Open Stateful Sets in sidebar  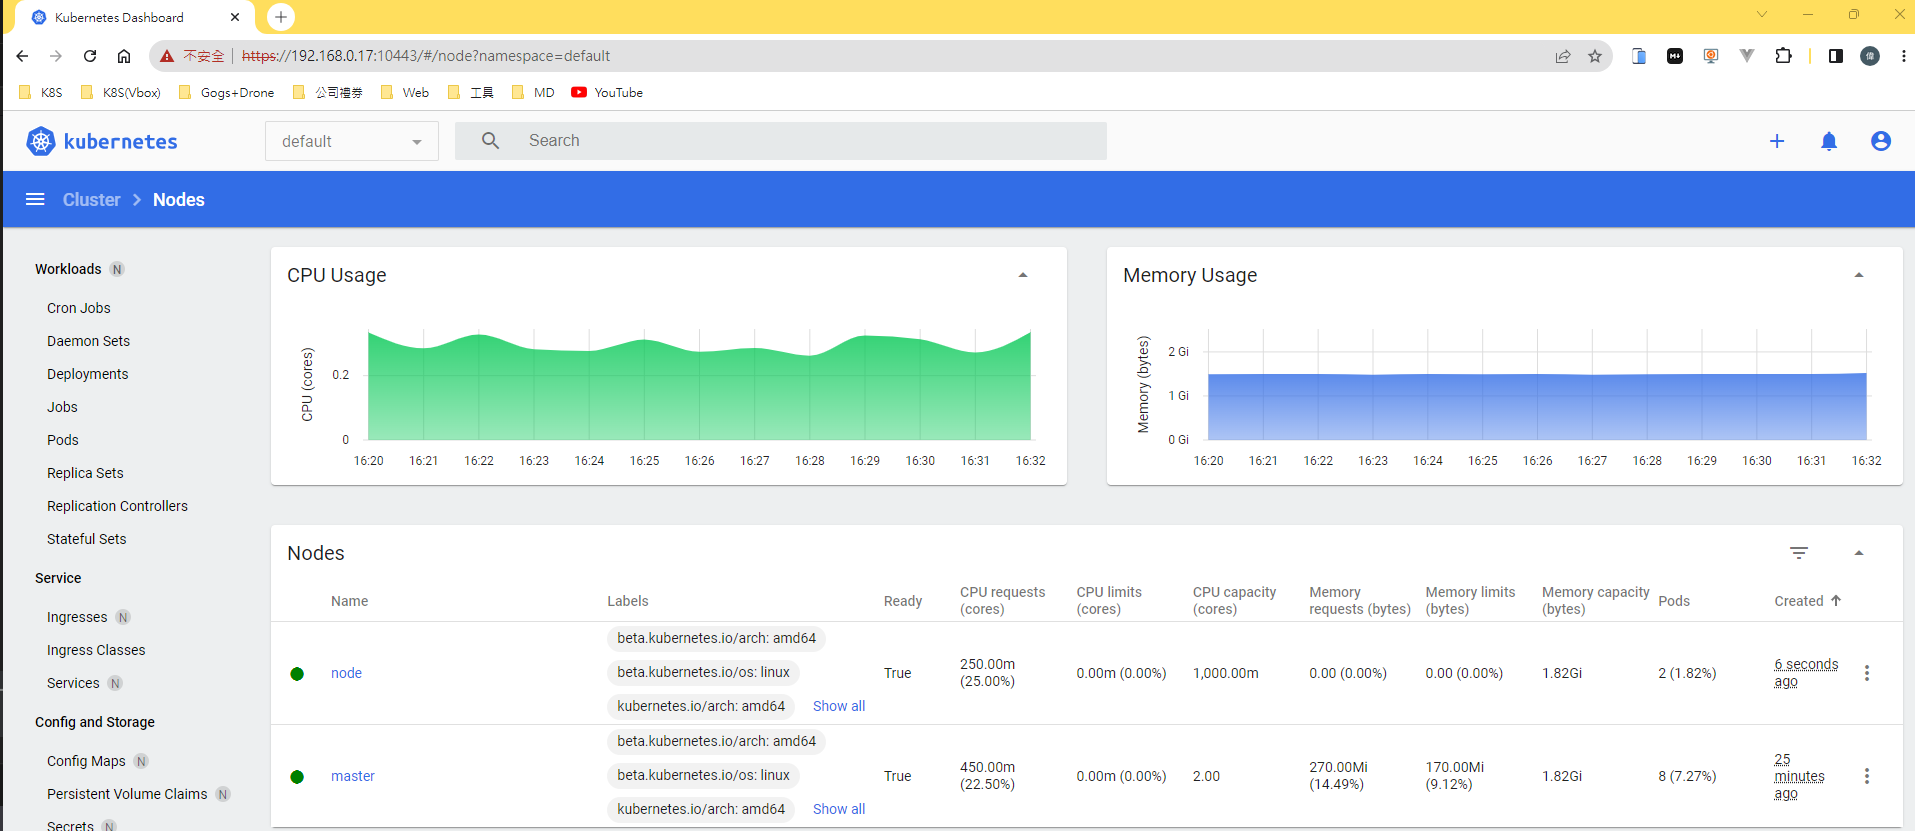[87, 539]
